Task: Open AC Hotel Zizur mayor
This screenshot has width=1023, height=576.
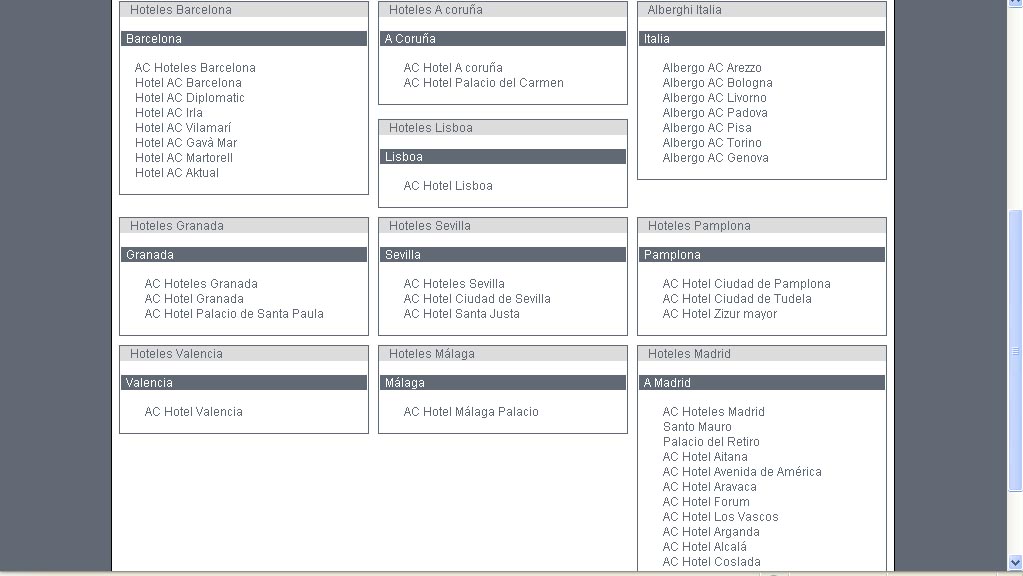Action: 720,314
